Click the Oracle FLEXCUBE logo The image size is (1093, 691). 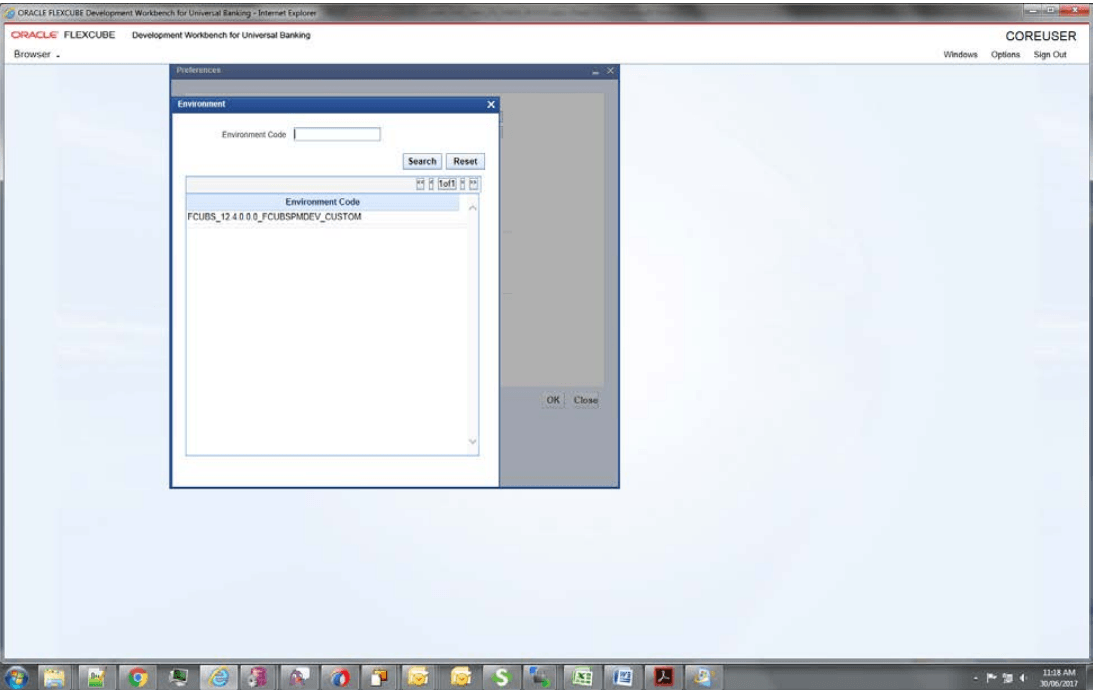[x=63, y=35]
